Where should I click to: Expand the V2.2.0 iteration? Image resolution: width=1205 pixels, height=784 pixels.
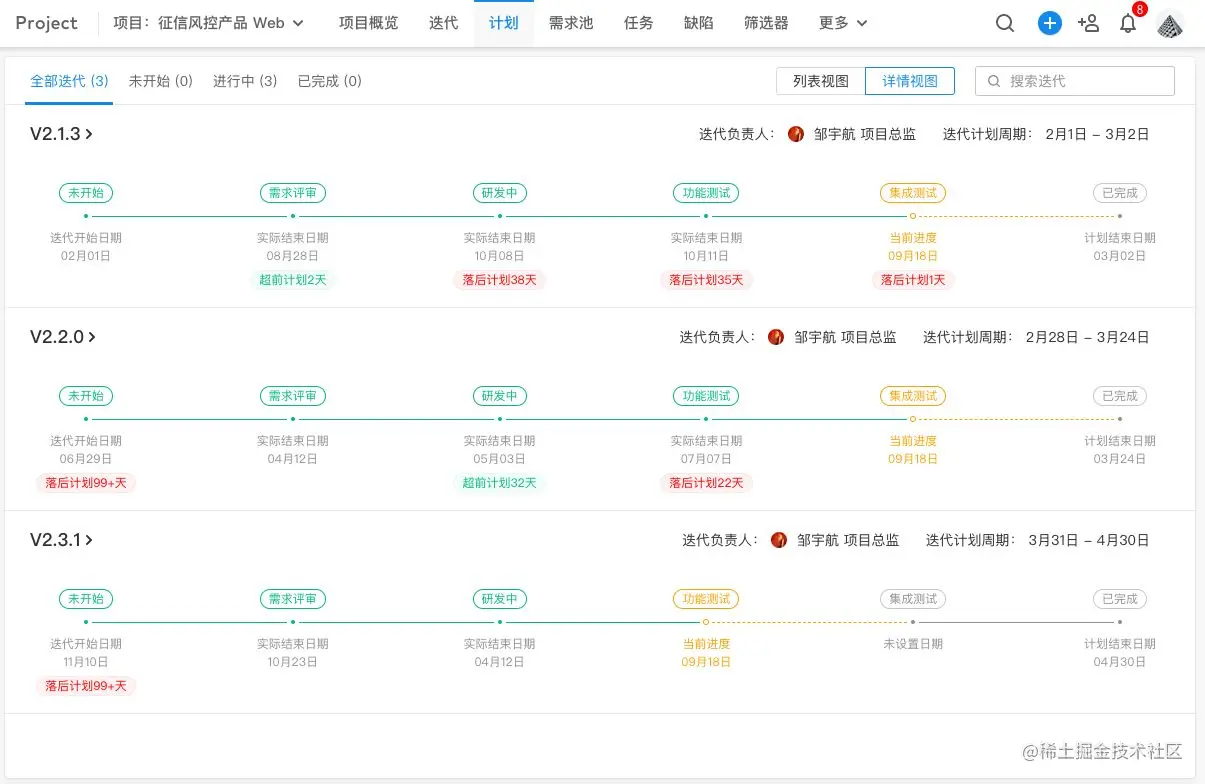[x=63, y=337]
